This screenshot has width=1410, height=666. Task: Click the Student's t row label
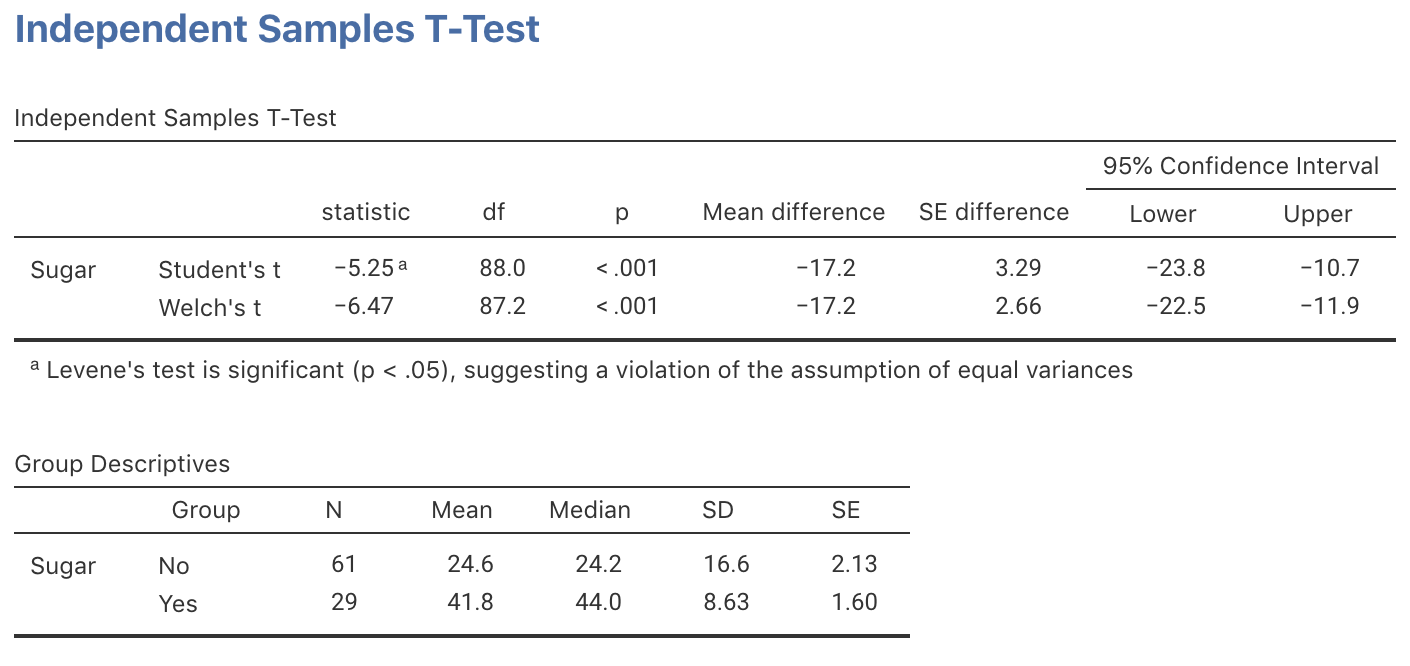pyautogui.click(x=219, y=270)
